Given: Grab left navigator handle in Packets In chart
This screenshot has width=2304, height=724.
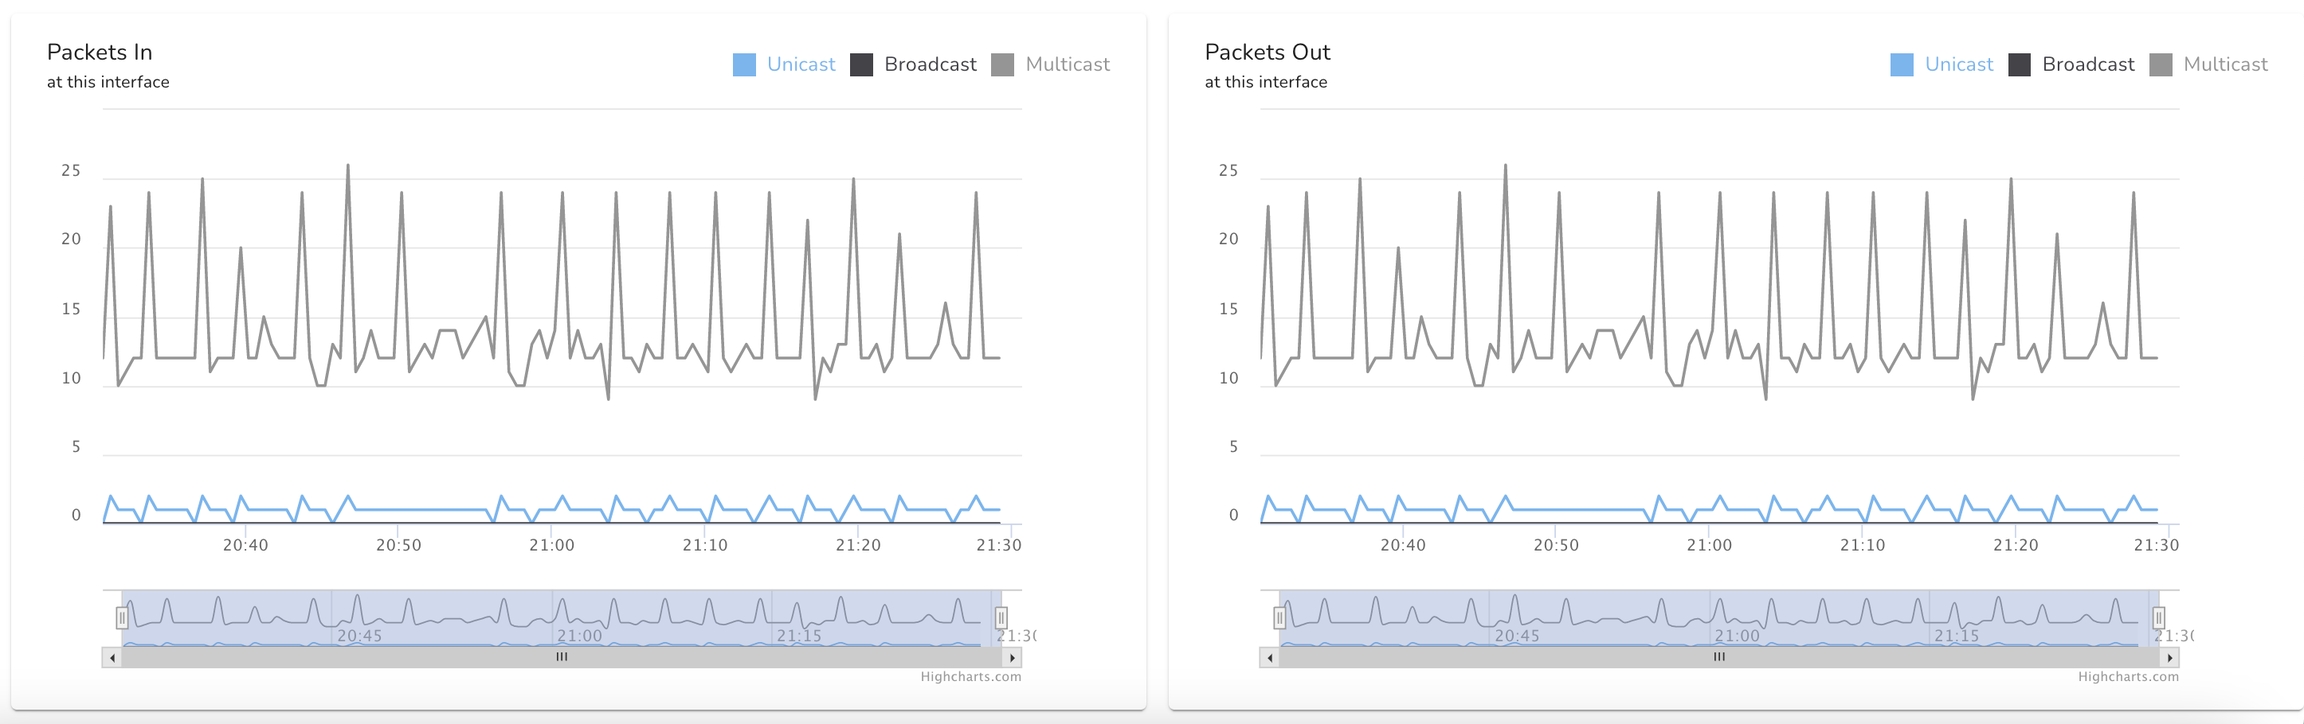Looking at the screenshot, I should pos(122,618).
